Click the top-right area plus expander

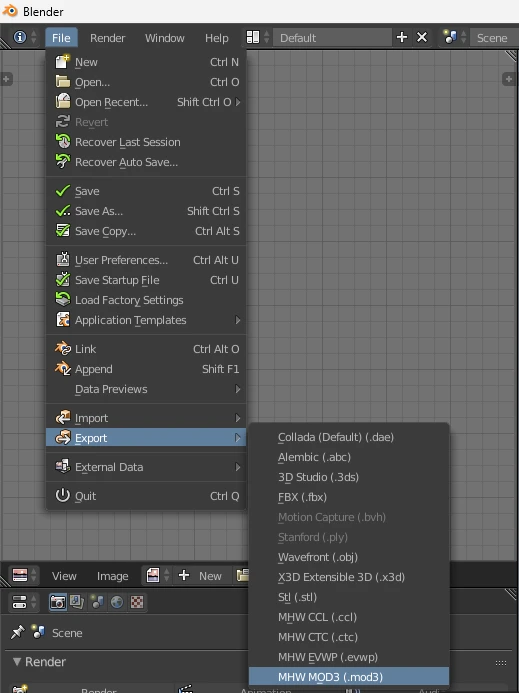click(x=508, y=79)
